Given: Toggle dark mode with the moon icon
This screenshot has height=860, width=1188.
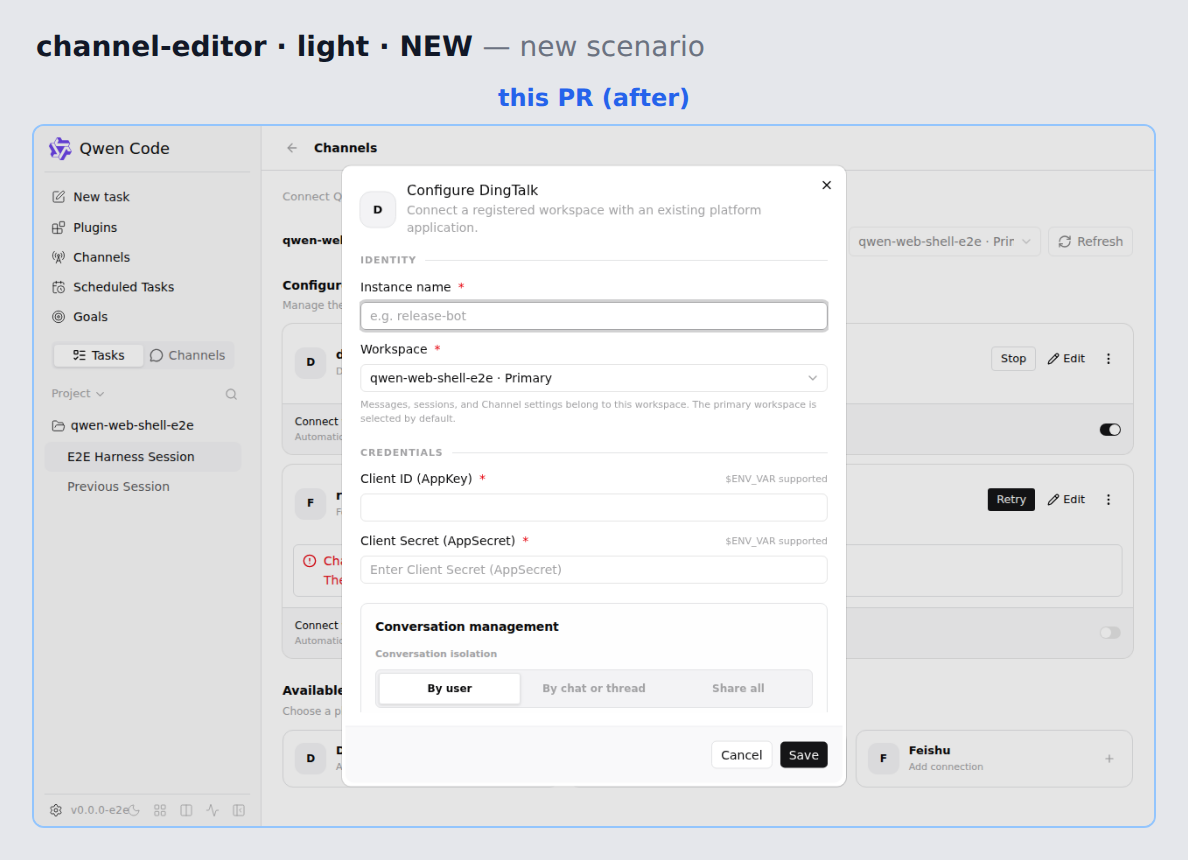Looking at the screenshot, I should coord(134,810).
